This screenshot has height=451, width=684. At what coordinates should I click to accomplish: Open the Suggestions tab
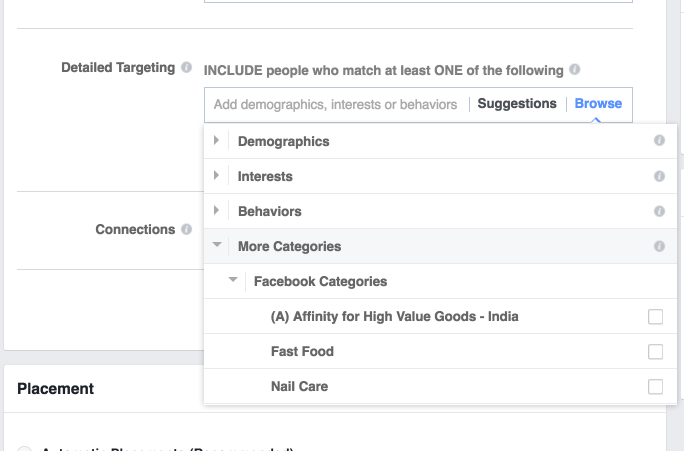517,104
